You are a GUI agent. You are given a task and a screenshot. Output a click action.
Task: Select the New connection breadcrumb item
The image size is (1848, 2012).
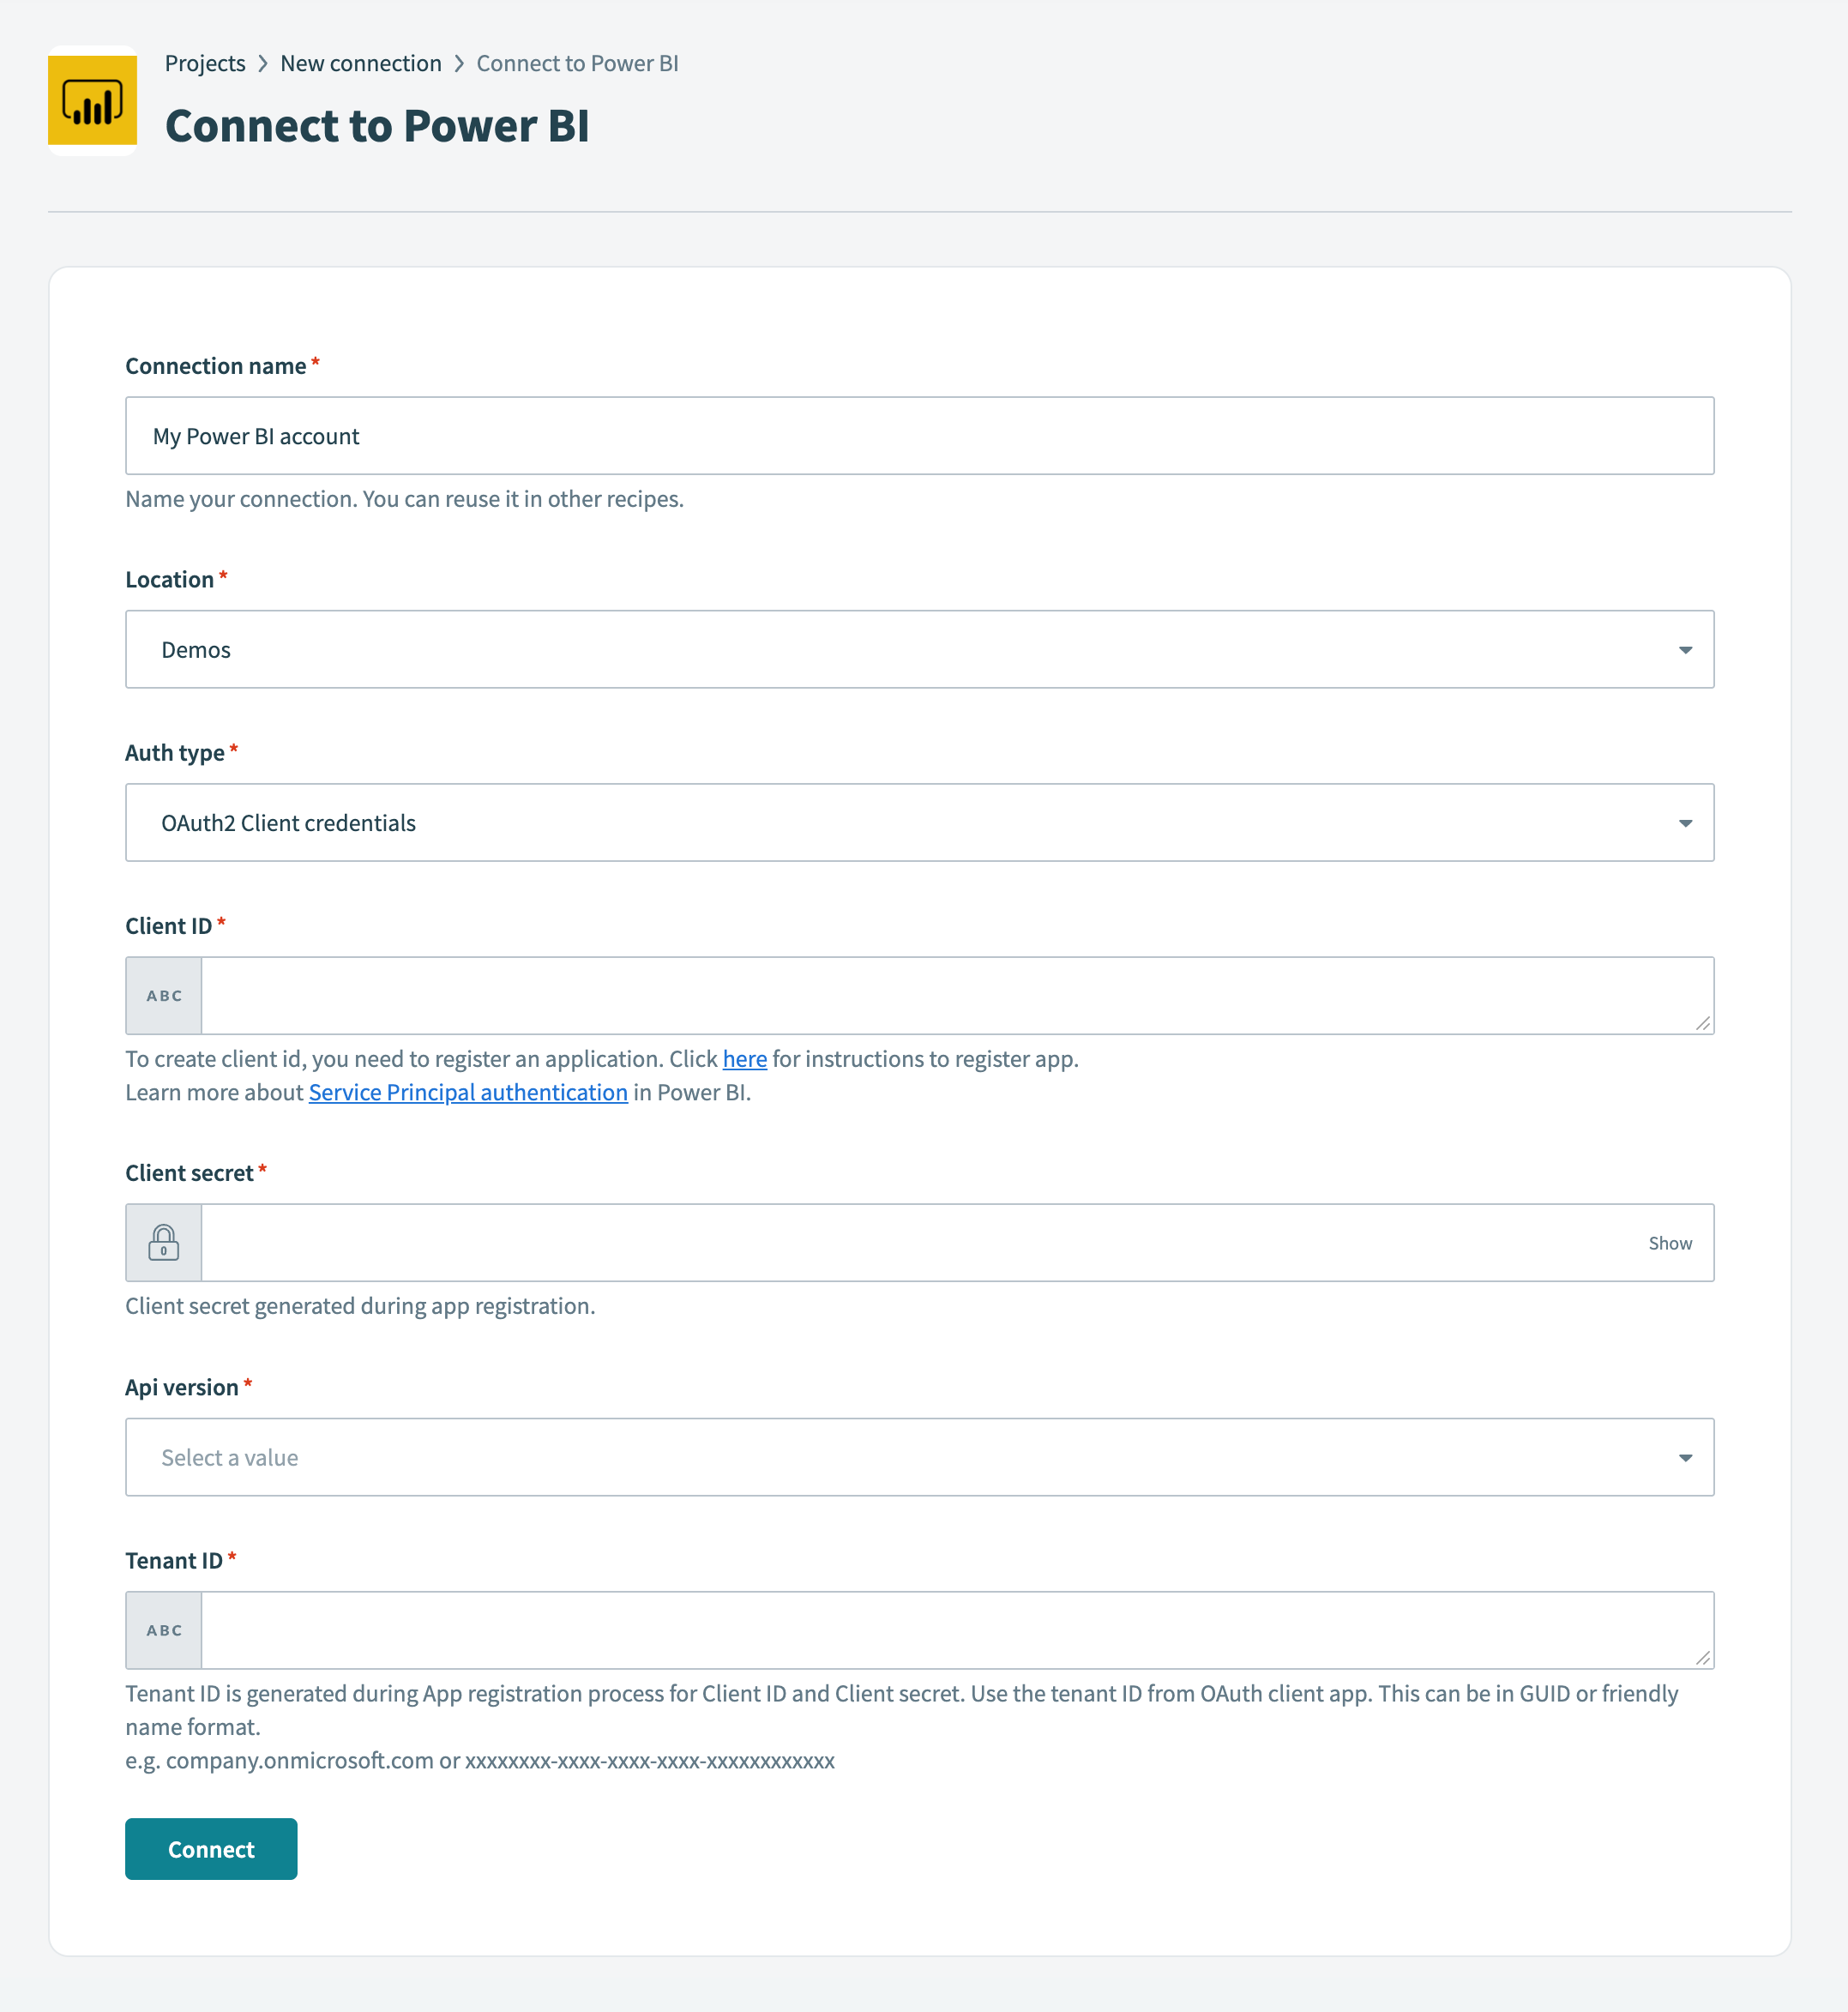coord(361,63)
